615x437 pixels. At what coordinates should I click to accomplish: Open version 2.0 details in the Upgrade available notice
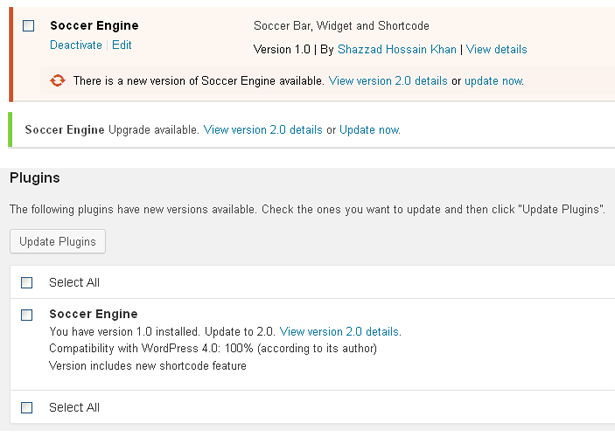pyautogui.click(x=263, y=130)
